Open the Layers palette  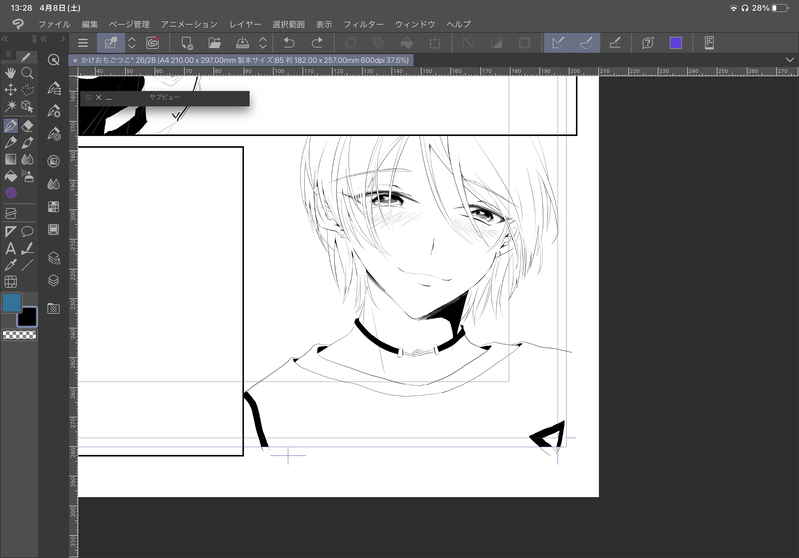(54, 280)
